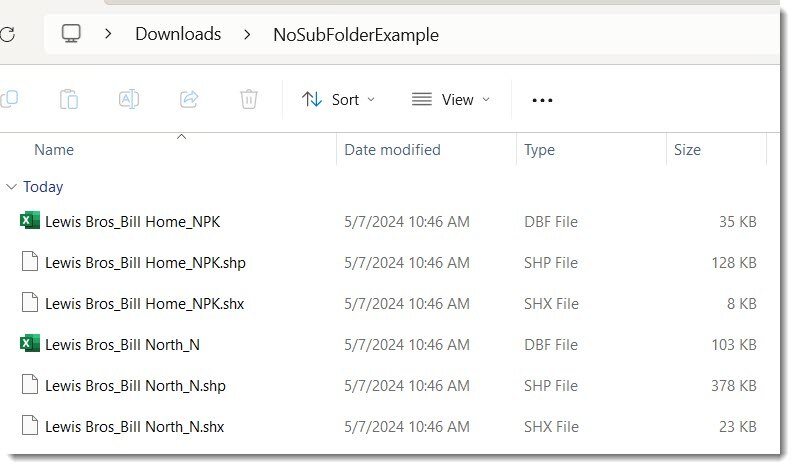Select the Lewis Bros_Bill North_N.shx file
795x469 pixels.
134,427
